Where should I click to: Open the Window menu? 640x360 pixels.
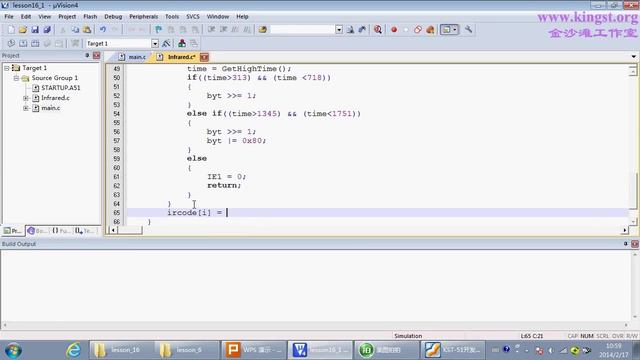(x=218, y=17)
